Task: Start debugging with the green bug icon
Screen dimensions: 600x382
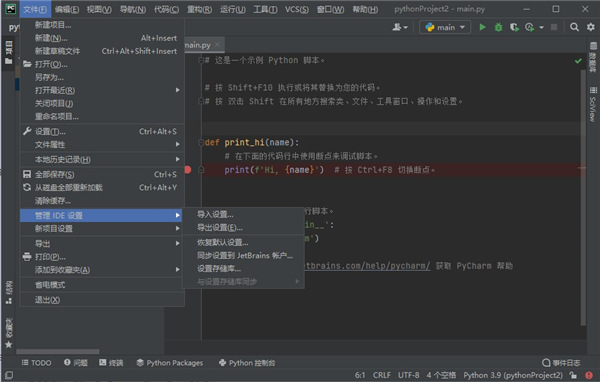Action: 498,27
